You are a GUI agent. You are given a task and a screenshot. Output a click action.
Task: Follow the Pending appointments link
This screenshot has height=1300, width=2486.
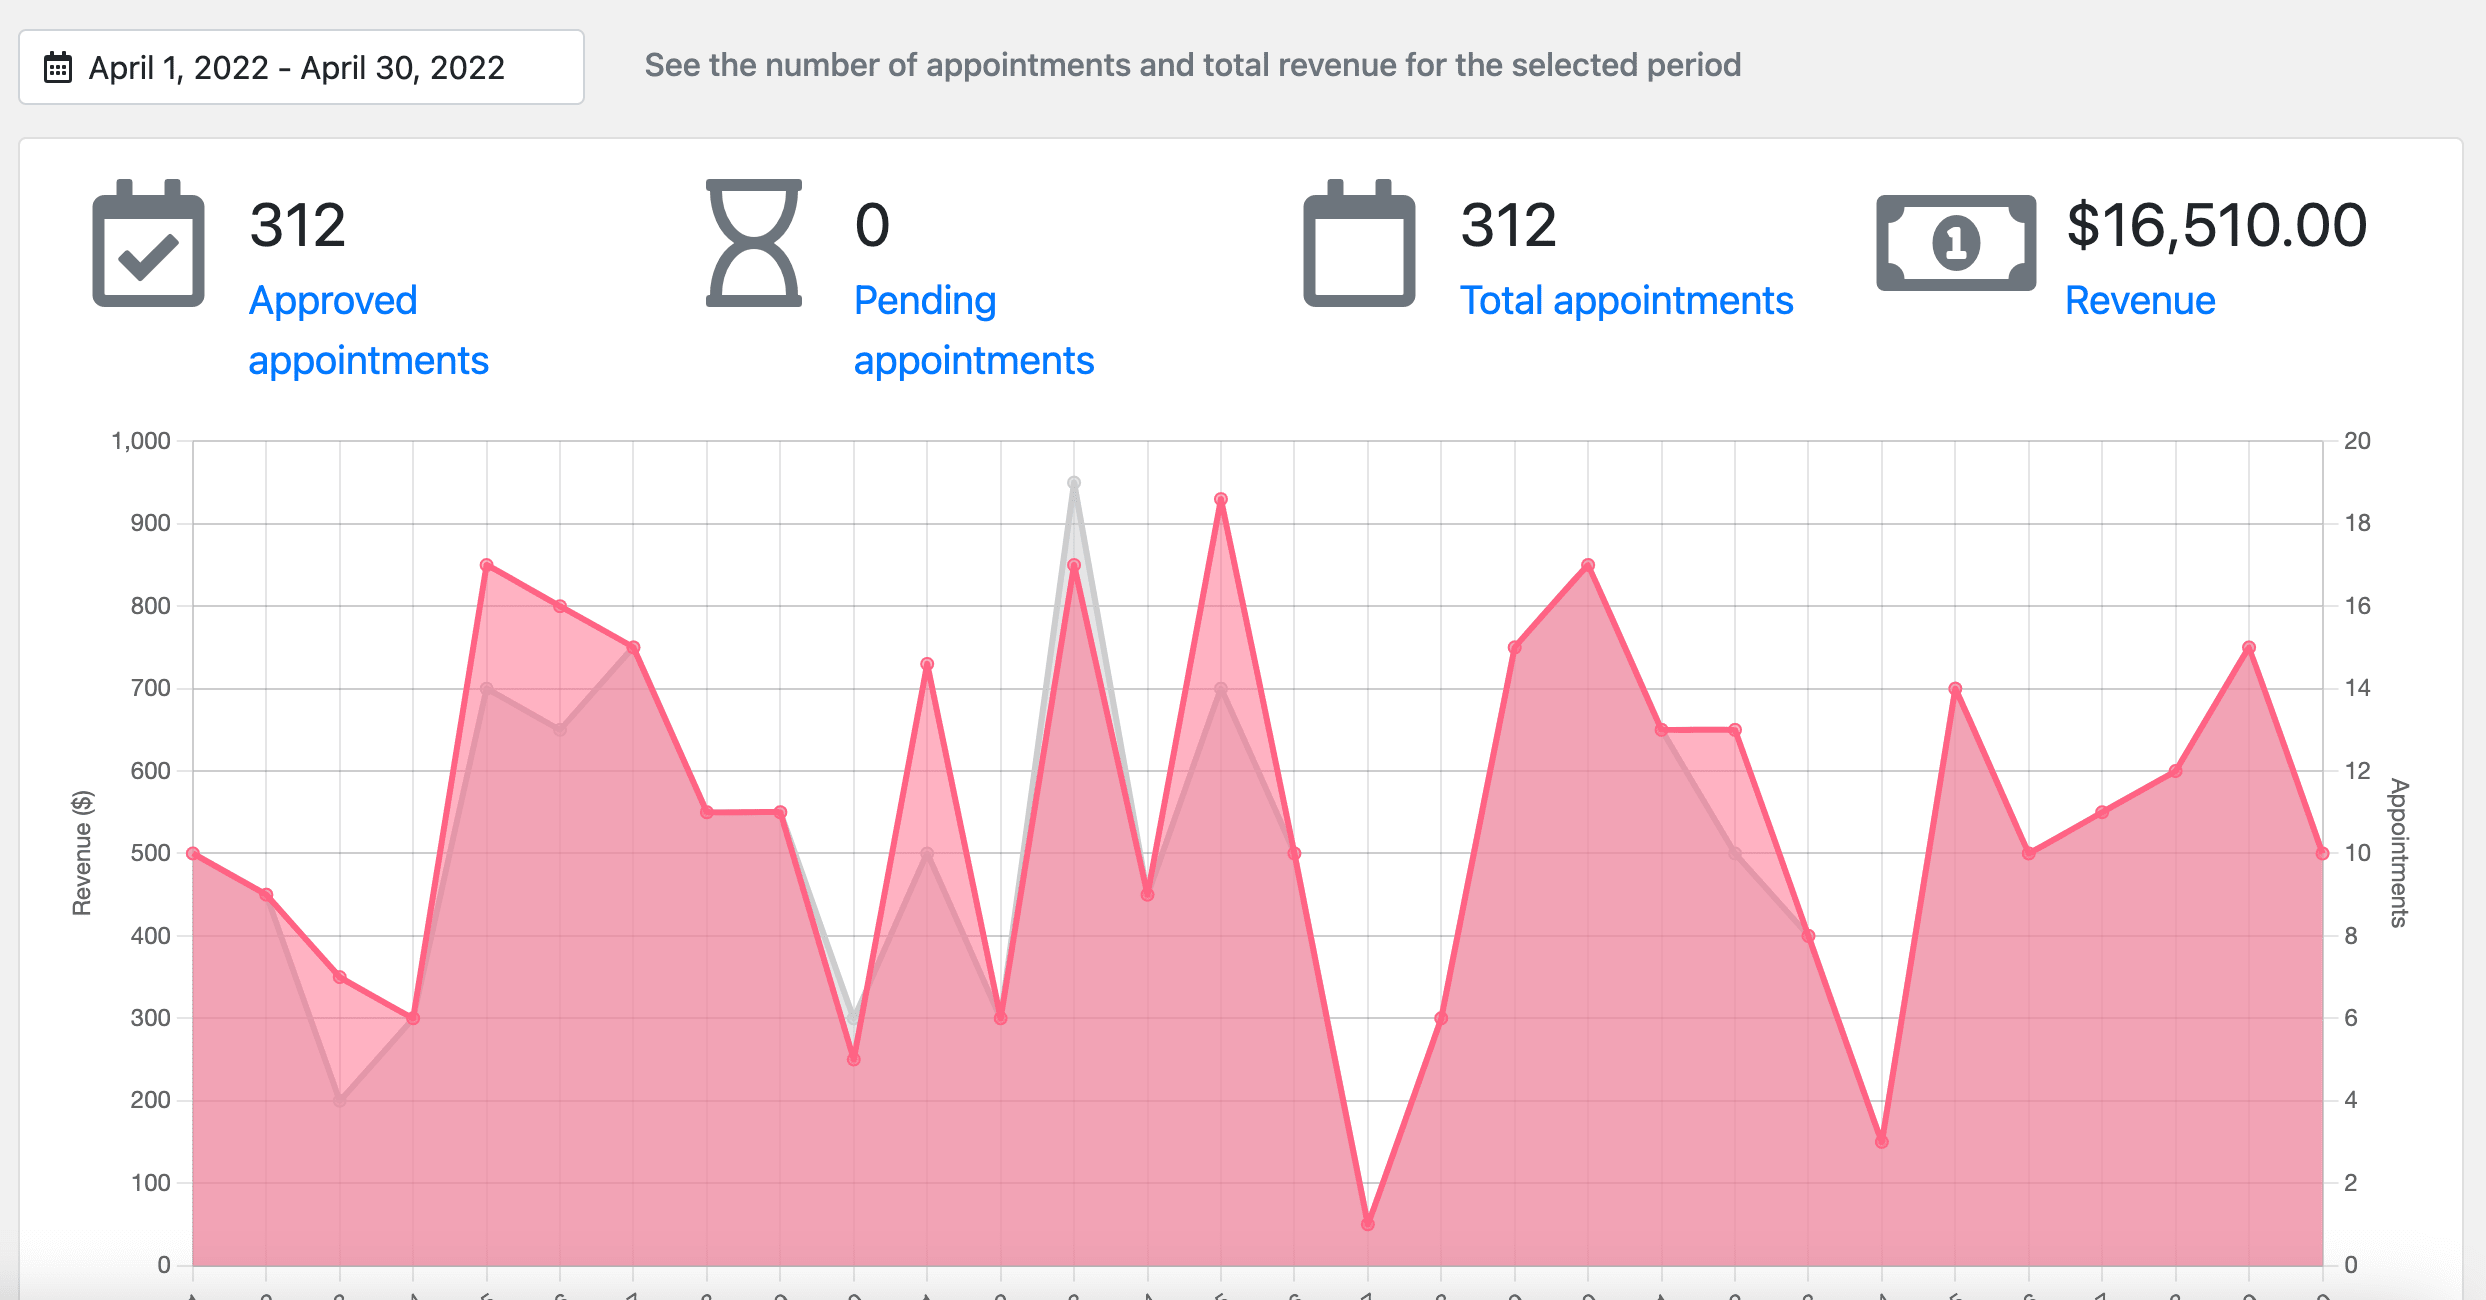[973, 330]
